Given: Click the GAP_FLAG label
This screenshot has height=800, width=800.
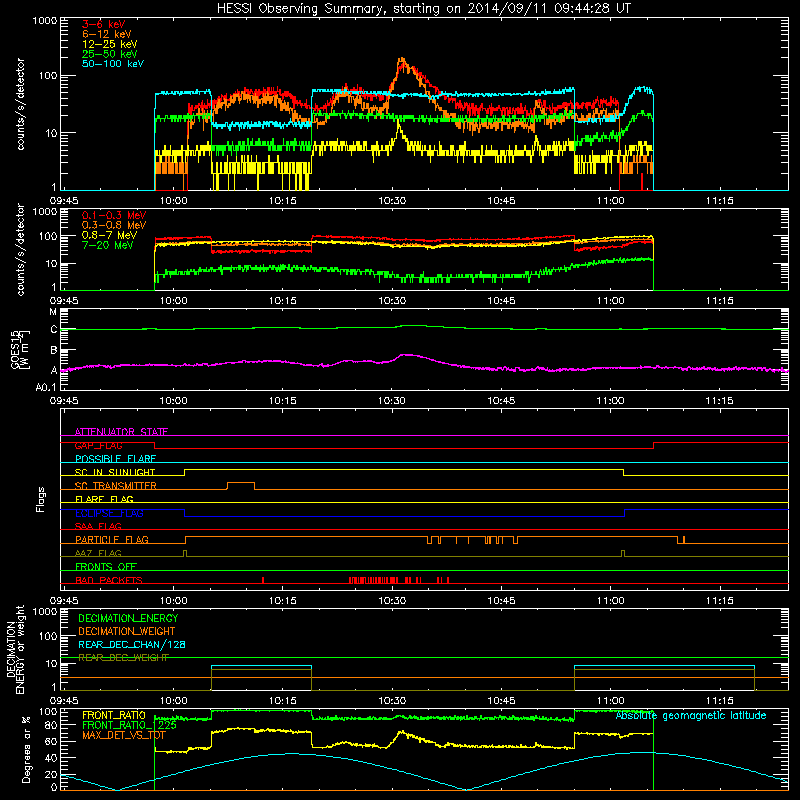Looking at the screenshot, I should point(98,445).
